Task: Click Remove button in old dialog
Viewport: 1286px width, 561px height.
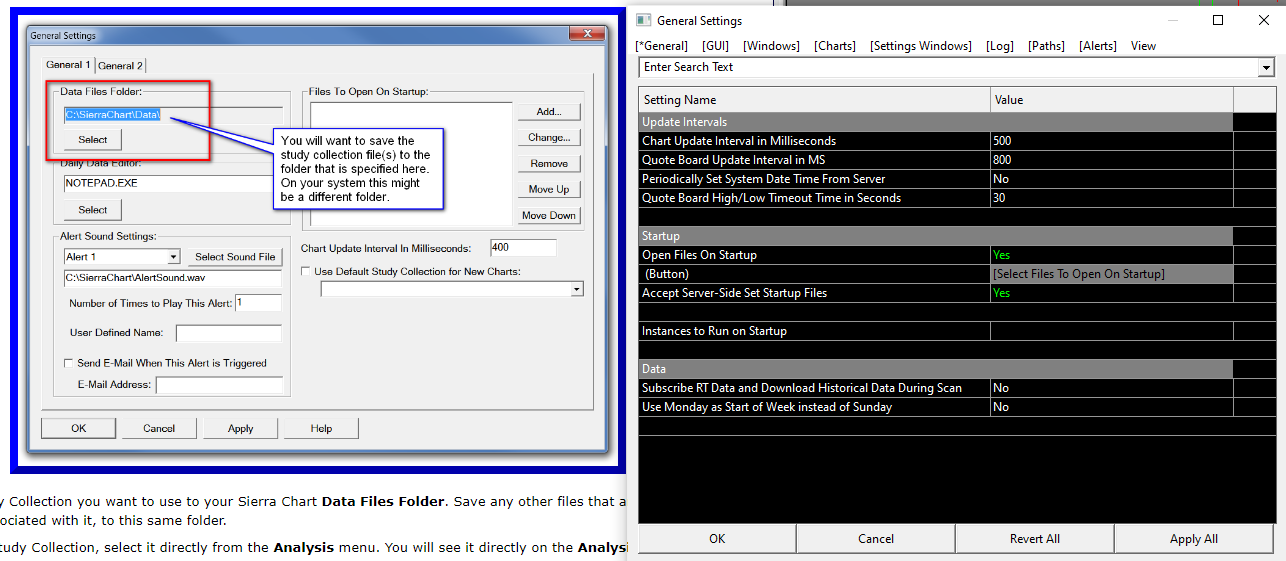Action: tap(549, 163)
